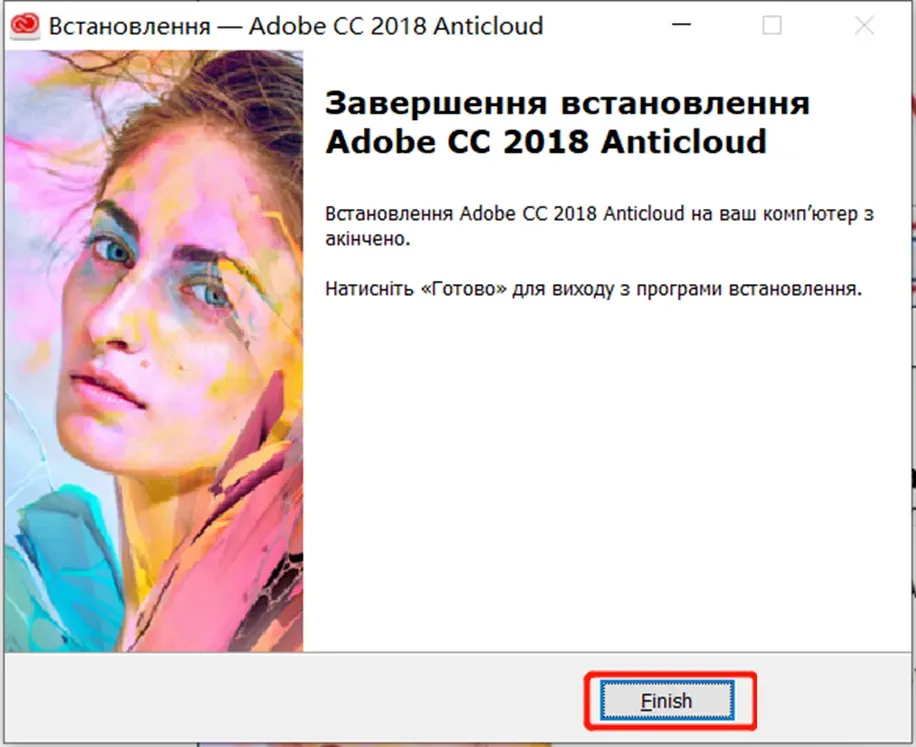This screenshot has width=916, height=747.
Task: Click the painted portrait artwork image
Action: click(153, 350)
